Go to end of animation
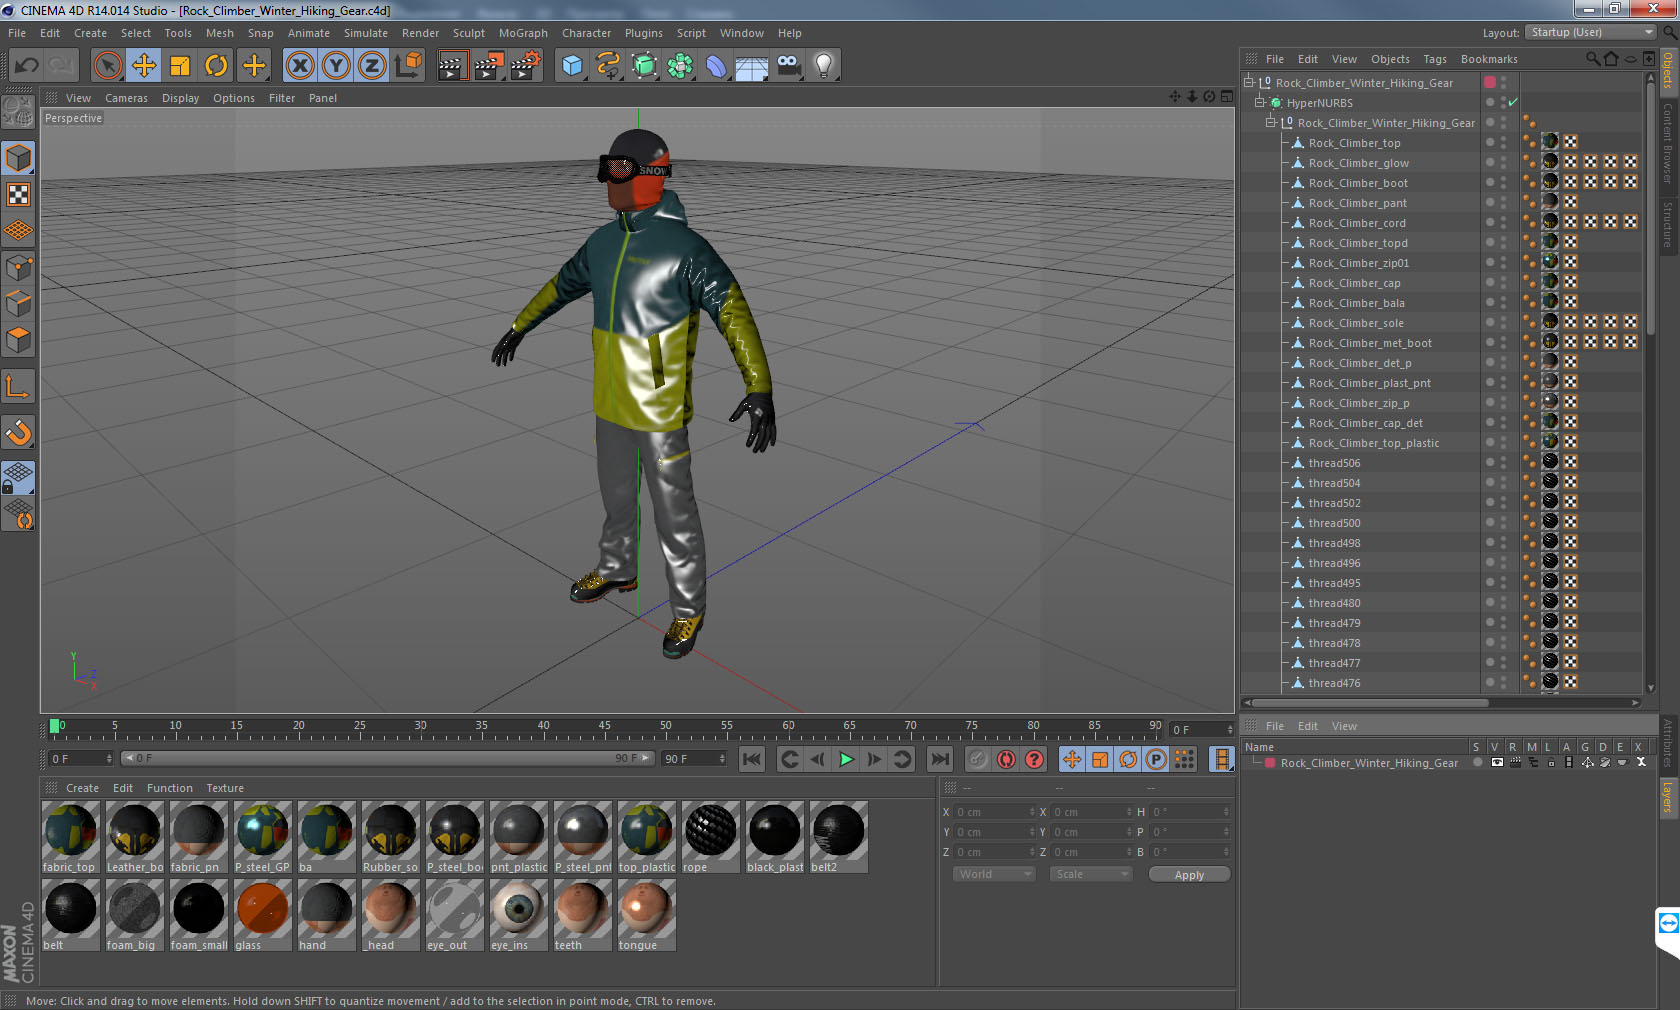1680x1010 pixels. (x=939, y=759)
